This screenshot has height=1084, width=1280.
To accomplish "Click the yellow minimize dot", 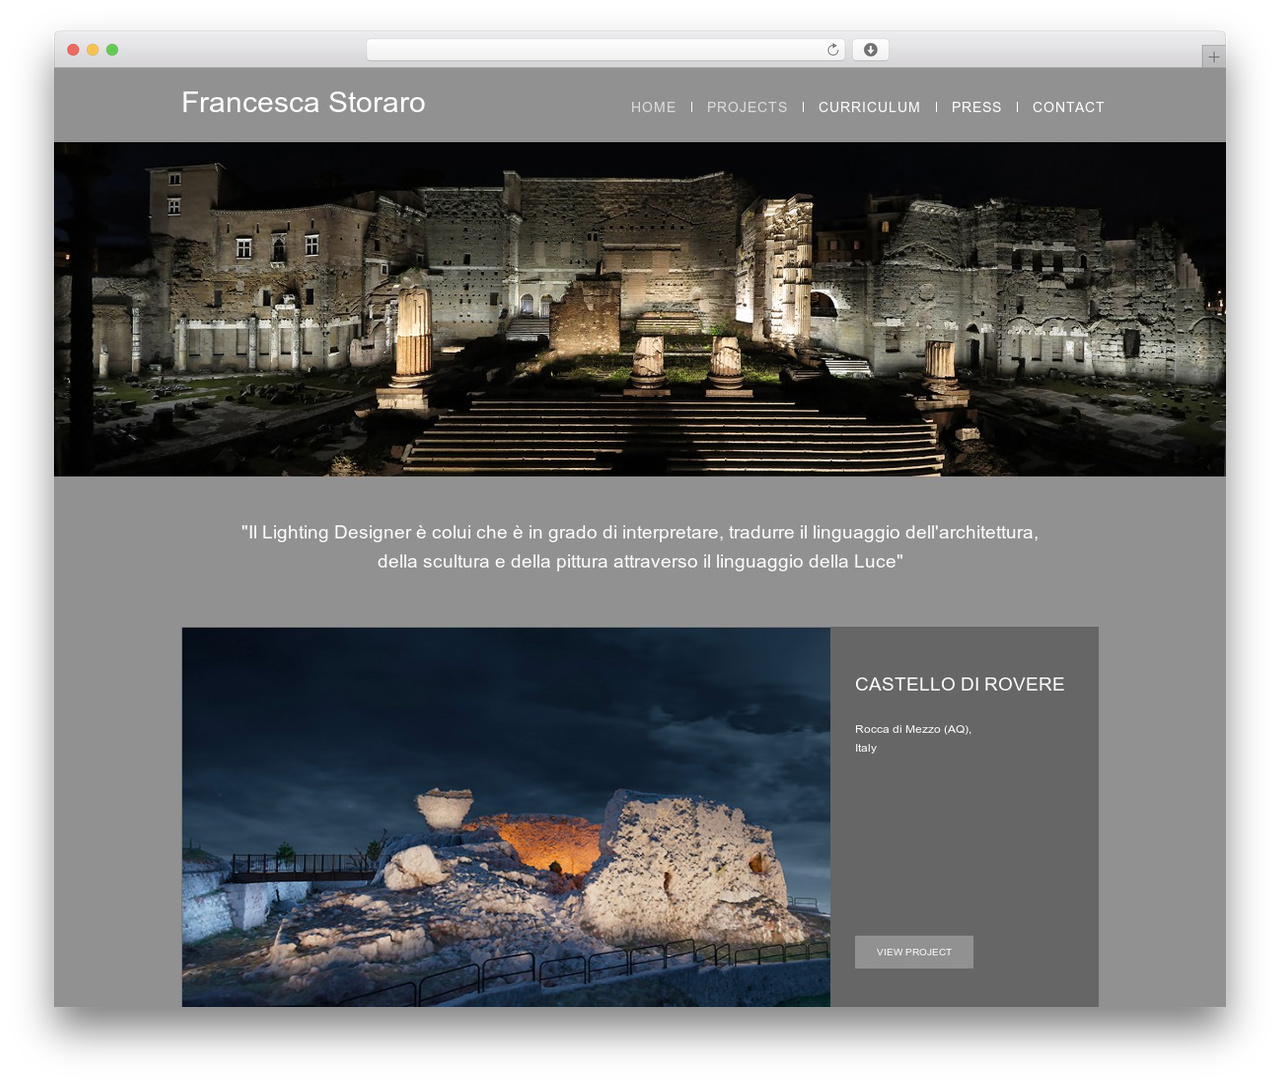I will (93, 50).
